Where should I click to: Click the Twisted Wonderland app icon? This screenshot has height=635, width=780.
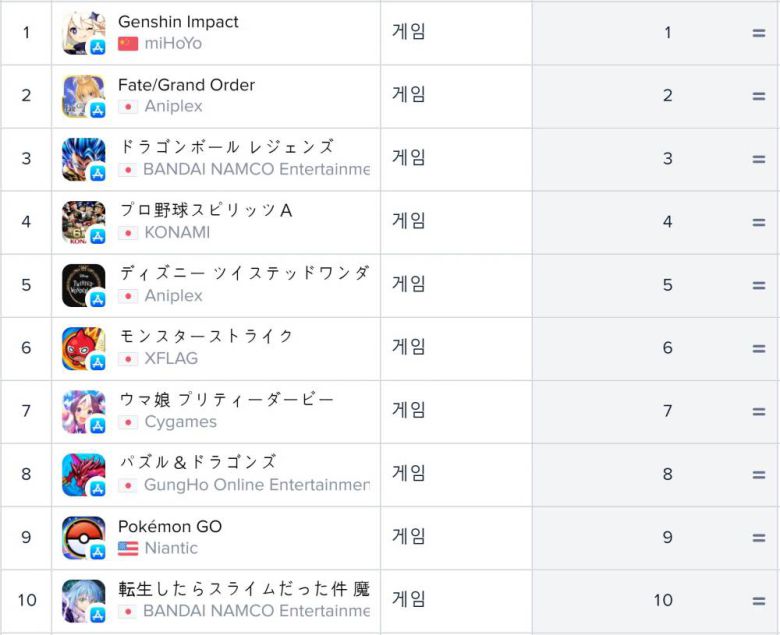pos(83,285)
